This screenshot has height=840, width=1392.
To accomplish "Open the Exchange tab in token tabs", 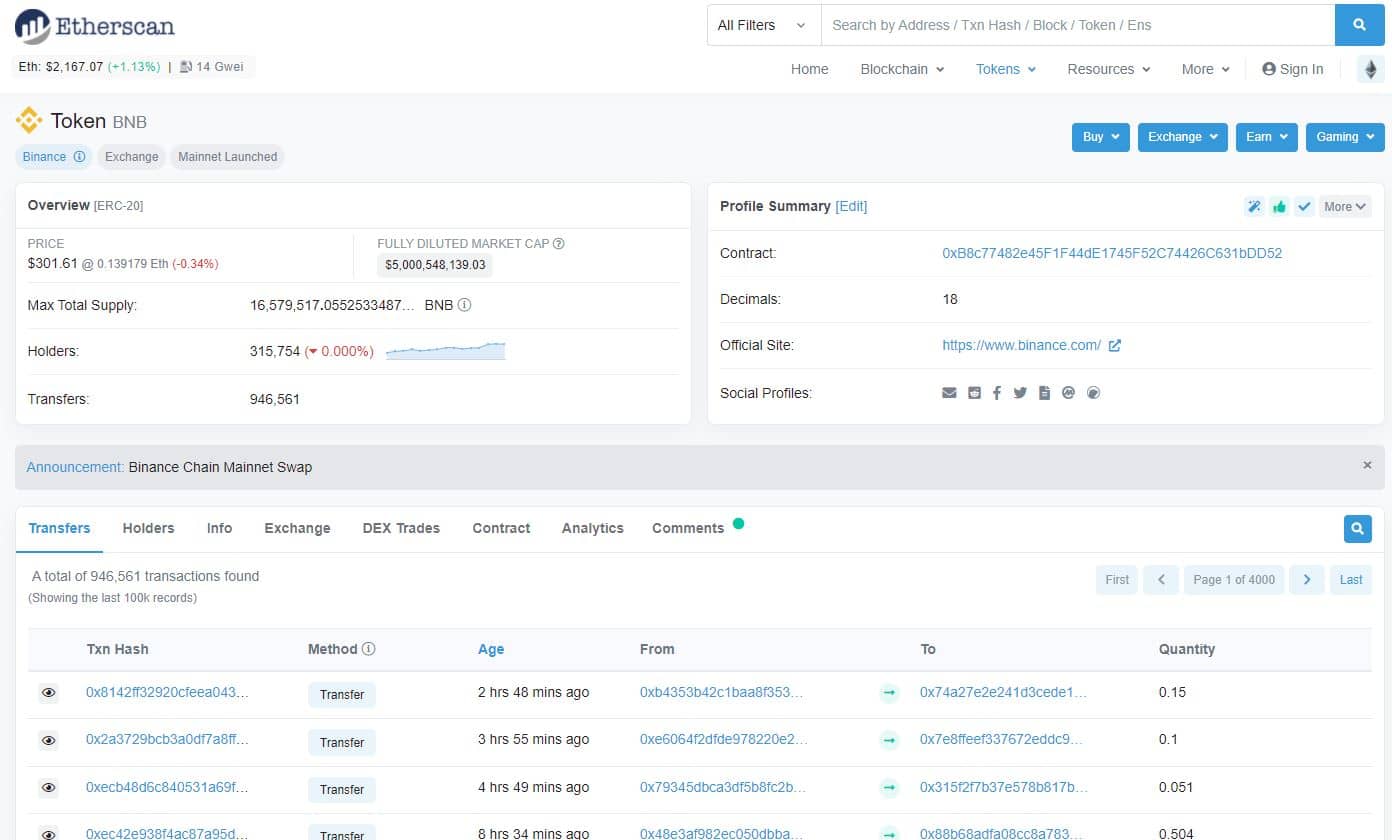I will (297, 528).
